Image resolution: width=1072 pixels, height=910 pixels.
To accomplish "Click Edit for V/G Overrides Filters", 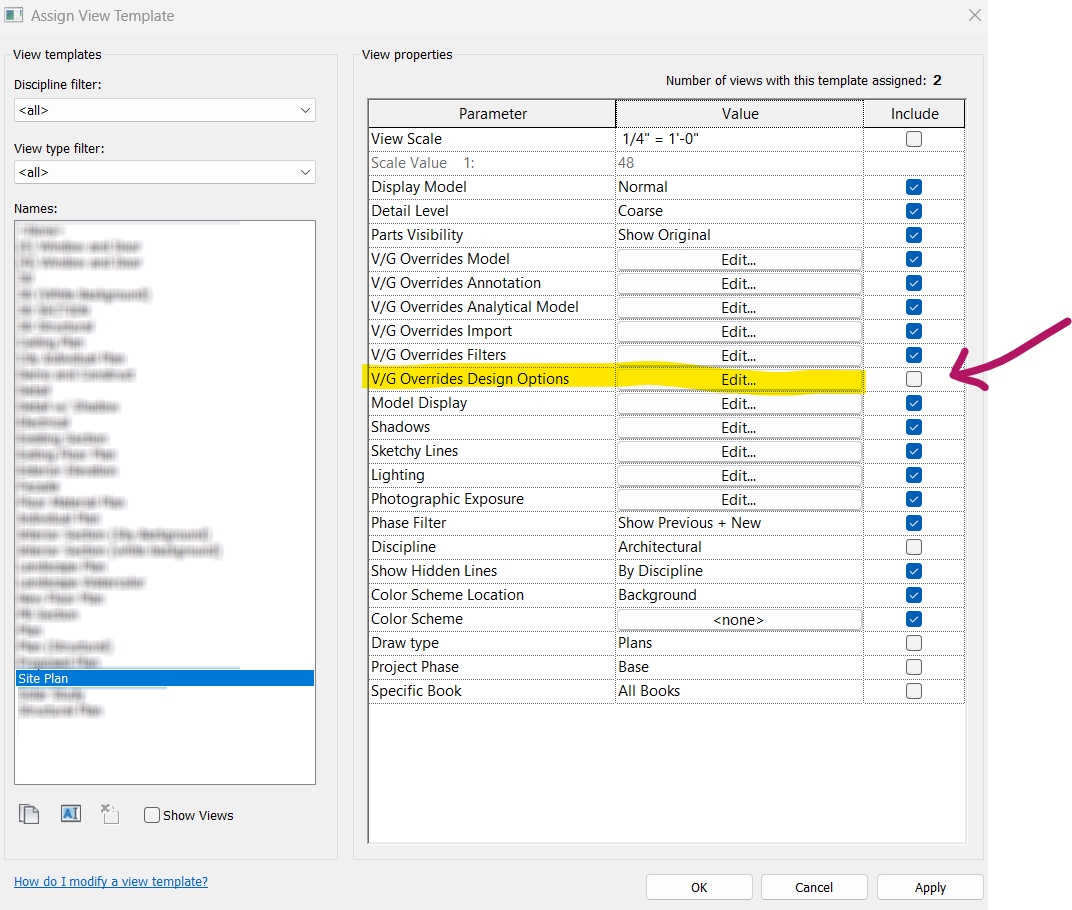I will [x=738, y=355].
